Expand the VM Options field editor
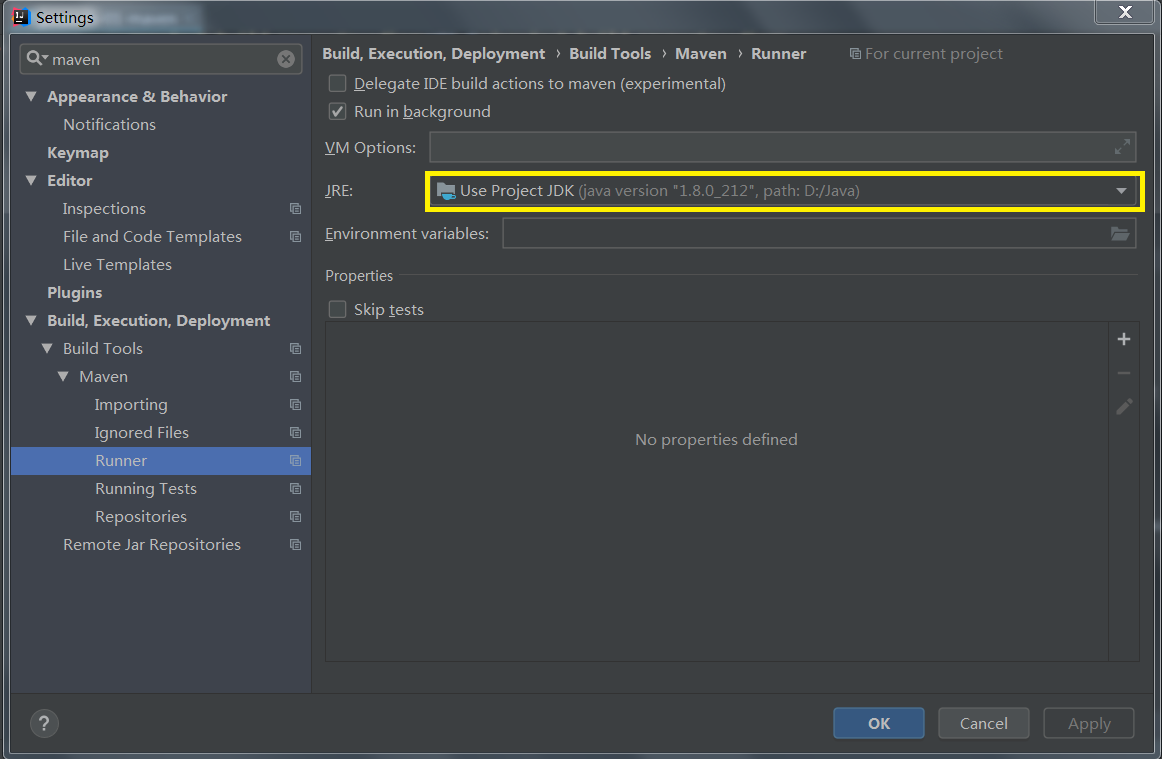The height and width of the screenshot is (759, 1162). tap(1122, 147)
